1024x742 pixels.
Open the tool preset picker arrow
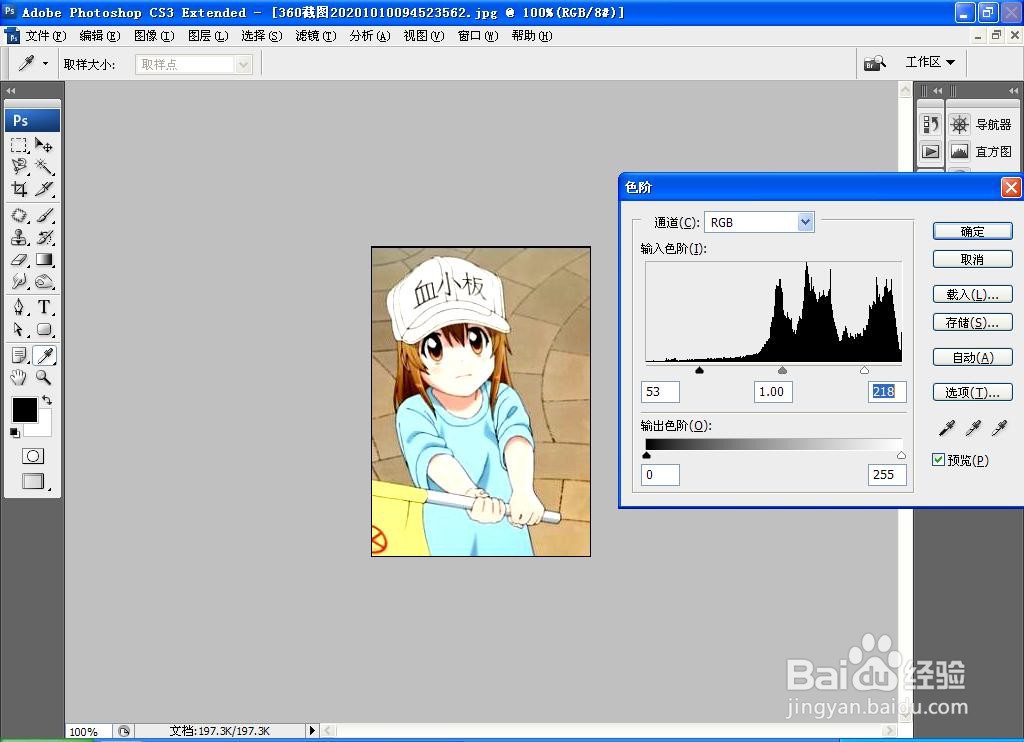point(45,63)
